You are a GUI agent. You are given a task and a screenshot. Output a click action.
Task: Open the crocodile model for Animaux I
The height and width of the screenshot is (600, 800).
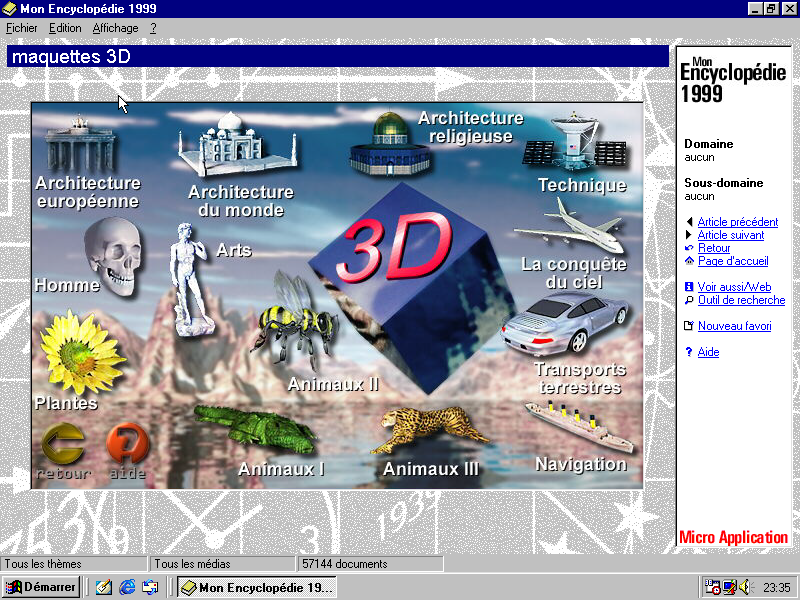pyautogui.click(x=255, y=429)
